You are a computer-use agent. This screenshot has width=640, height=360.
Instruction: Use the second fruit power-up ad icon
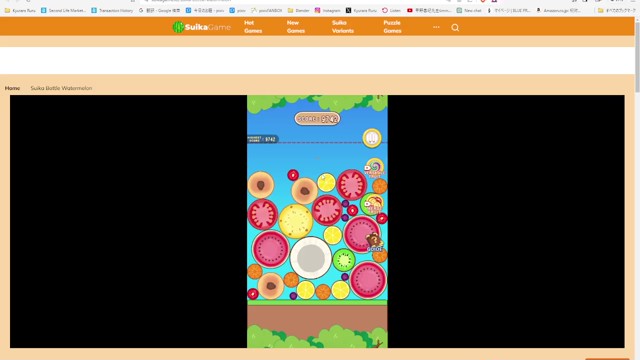pos(373,204)
